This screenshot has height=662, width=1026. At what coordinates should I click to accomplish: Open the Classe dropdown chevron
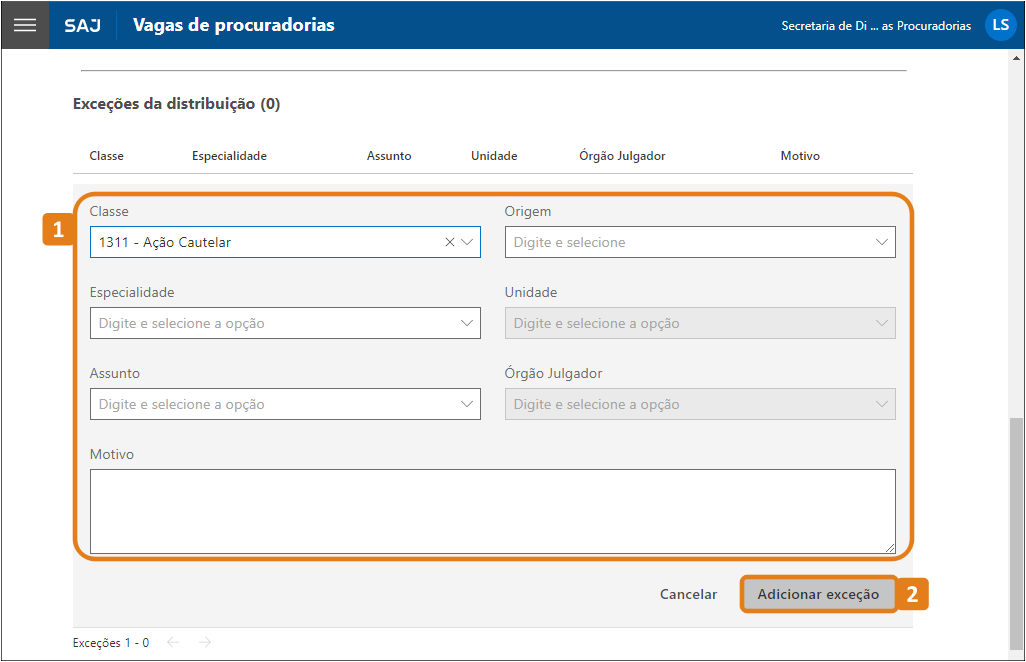[466, 242]
